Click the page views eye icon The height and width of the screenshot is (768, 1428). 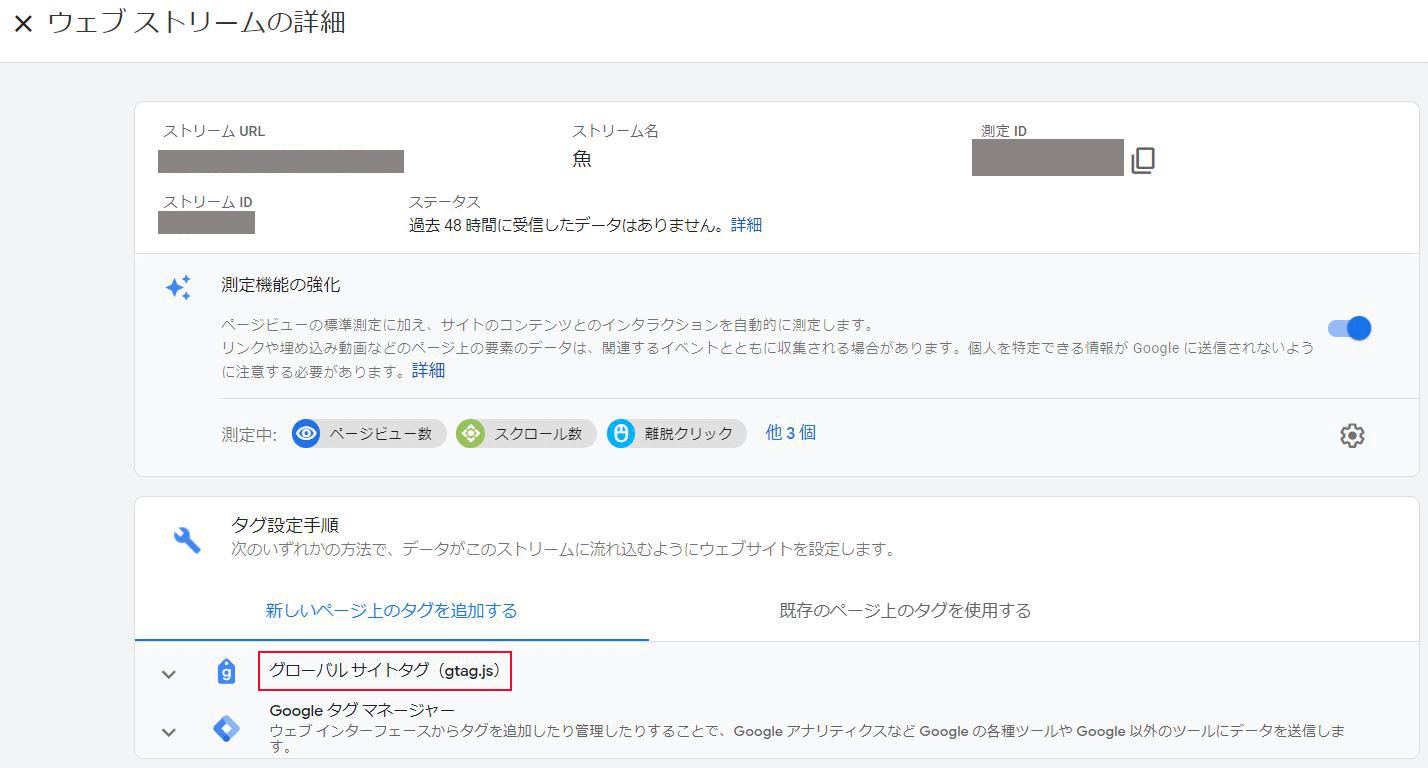coord(307,434)
